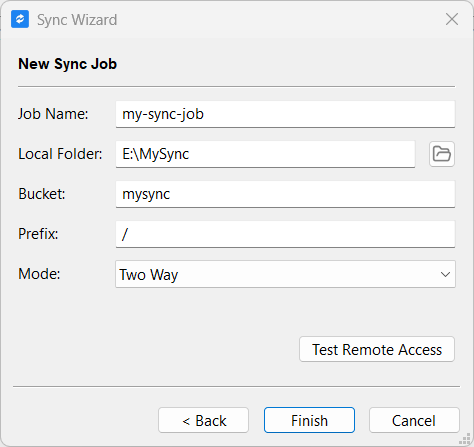Screen dimensions: 474x447
Task: Click the Bucket field containing mysync
Action: tap(285, 194)
